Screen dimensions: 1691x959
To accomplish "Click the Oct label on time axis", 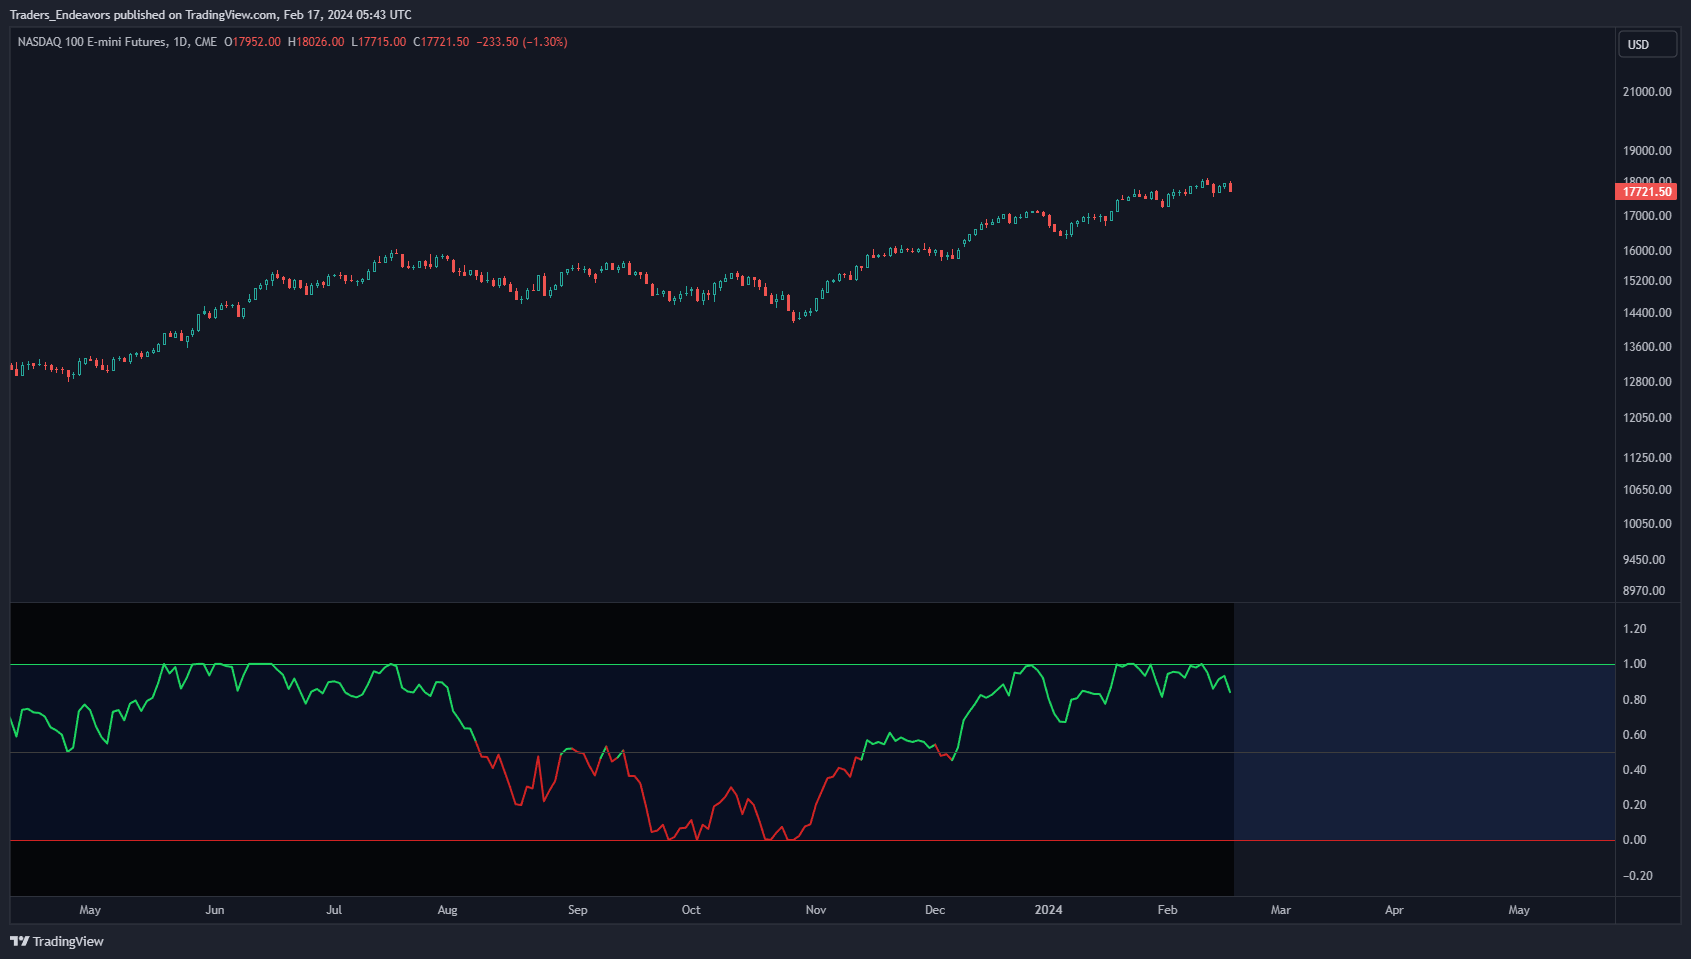I will pyautogui.click(x=691, y=910).
